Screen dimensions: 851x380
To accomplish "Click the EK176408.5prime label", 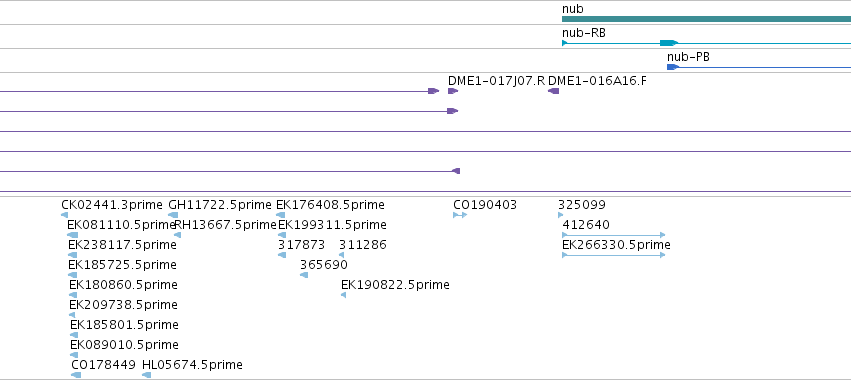I will 331,205.
